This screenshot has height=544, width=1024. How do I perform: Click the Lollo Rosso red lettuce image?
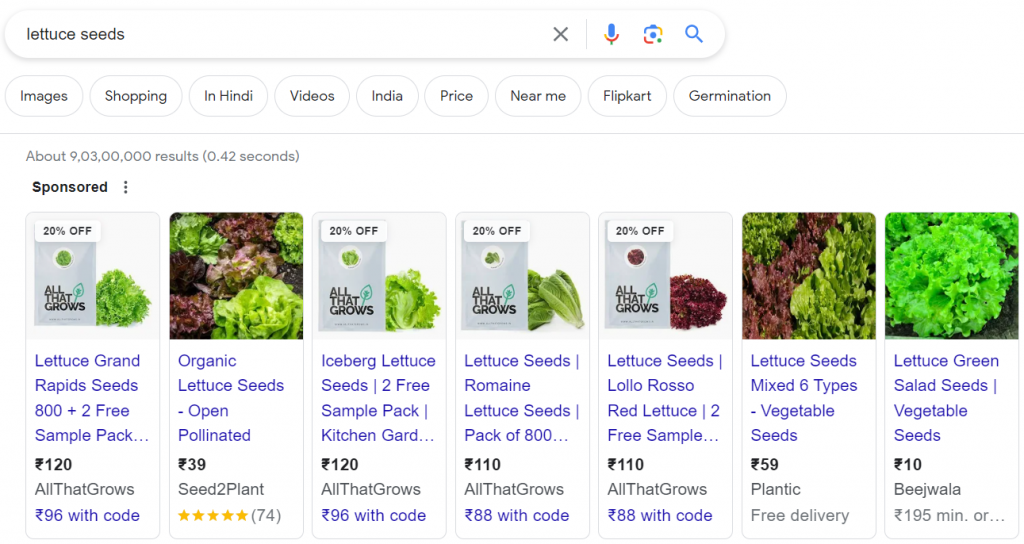[x=665, y=276]
